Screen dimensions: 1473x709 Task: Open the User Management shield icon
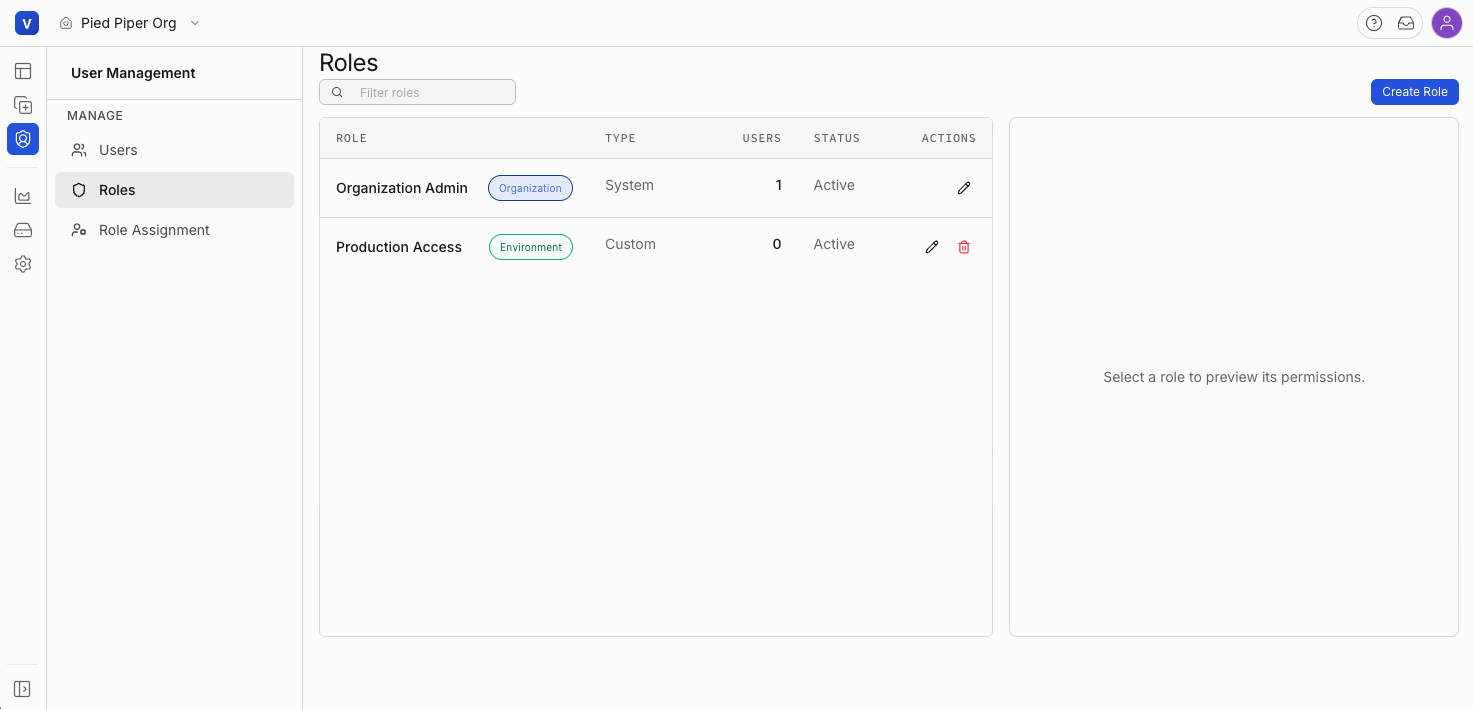tap(22, 139)
